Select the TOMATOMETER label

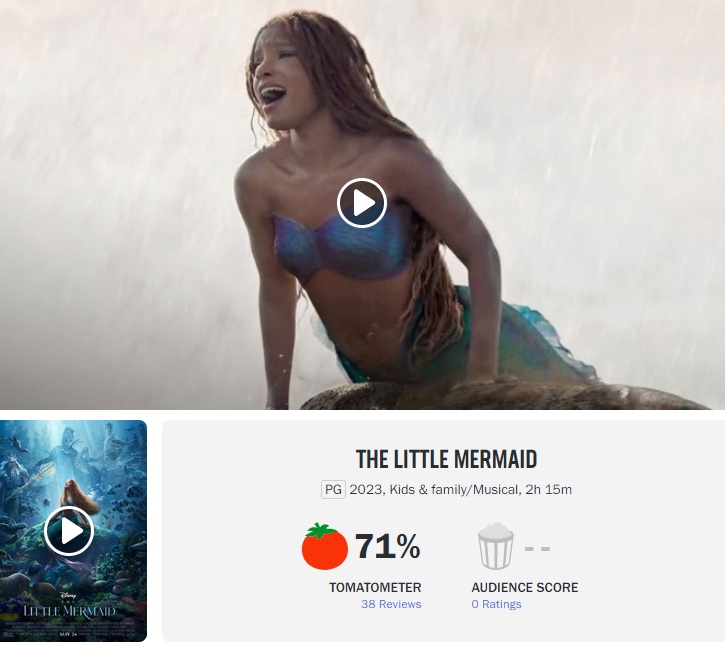point(375,588)
